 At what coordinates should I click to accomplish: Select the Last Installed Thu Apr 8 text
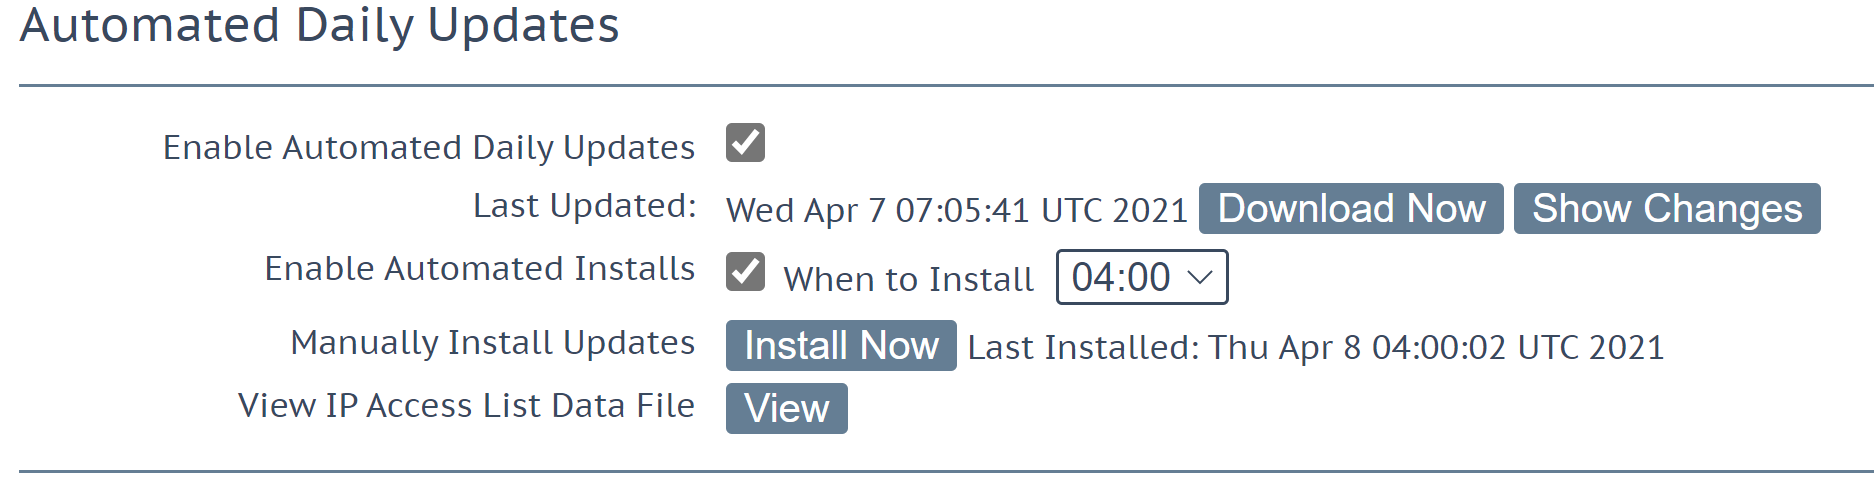point(1316,347)
